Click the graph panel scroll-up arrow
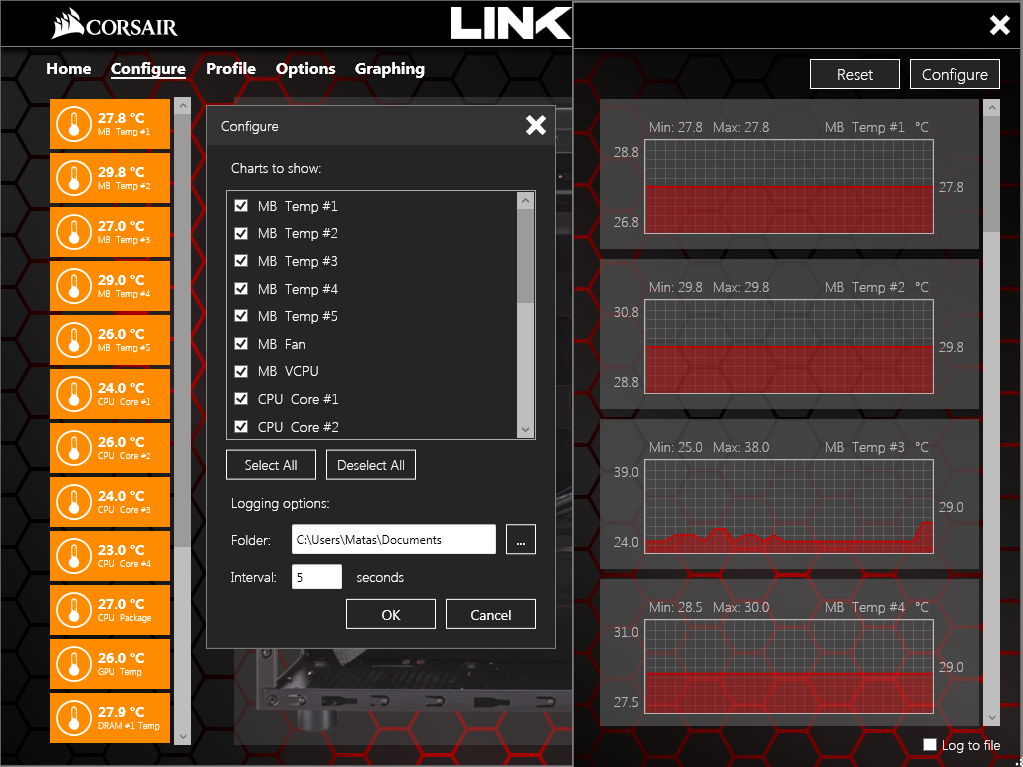The height and width of the screenshot is (767, 1023). [991, 108]
